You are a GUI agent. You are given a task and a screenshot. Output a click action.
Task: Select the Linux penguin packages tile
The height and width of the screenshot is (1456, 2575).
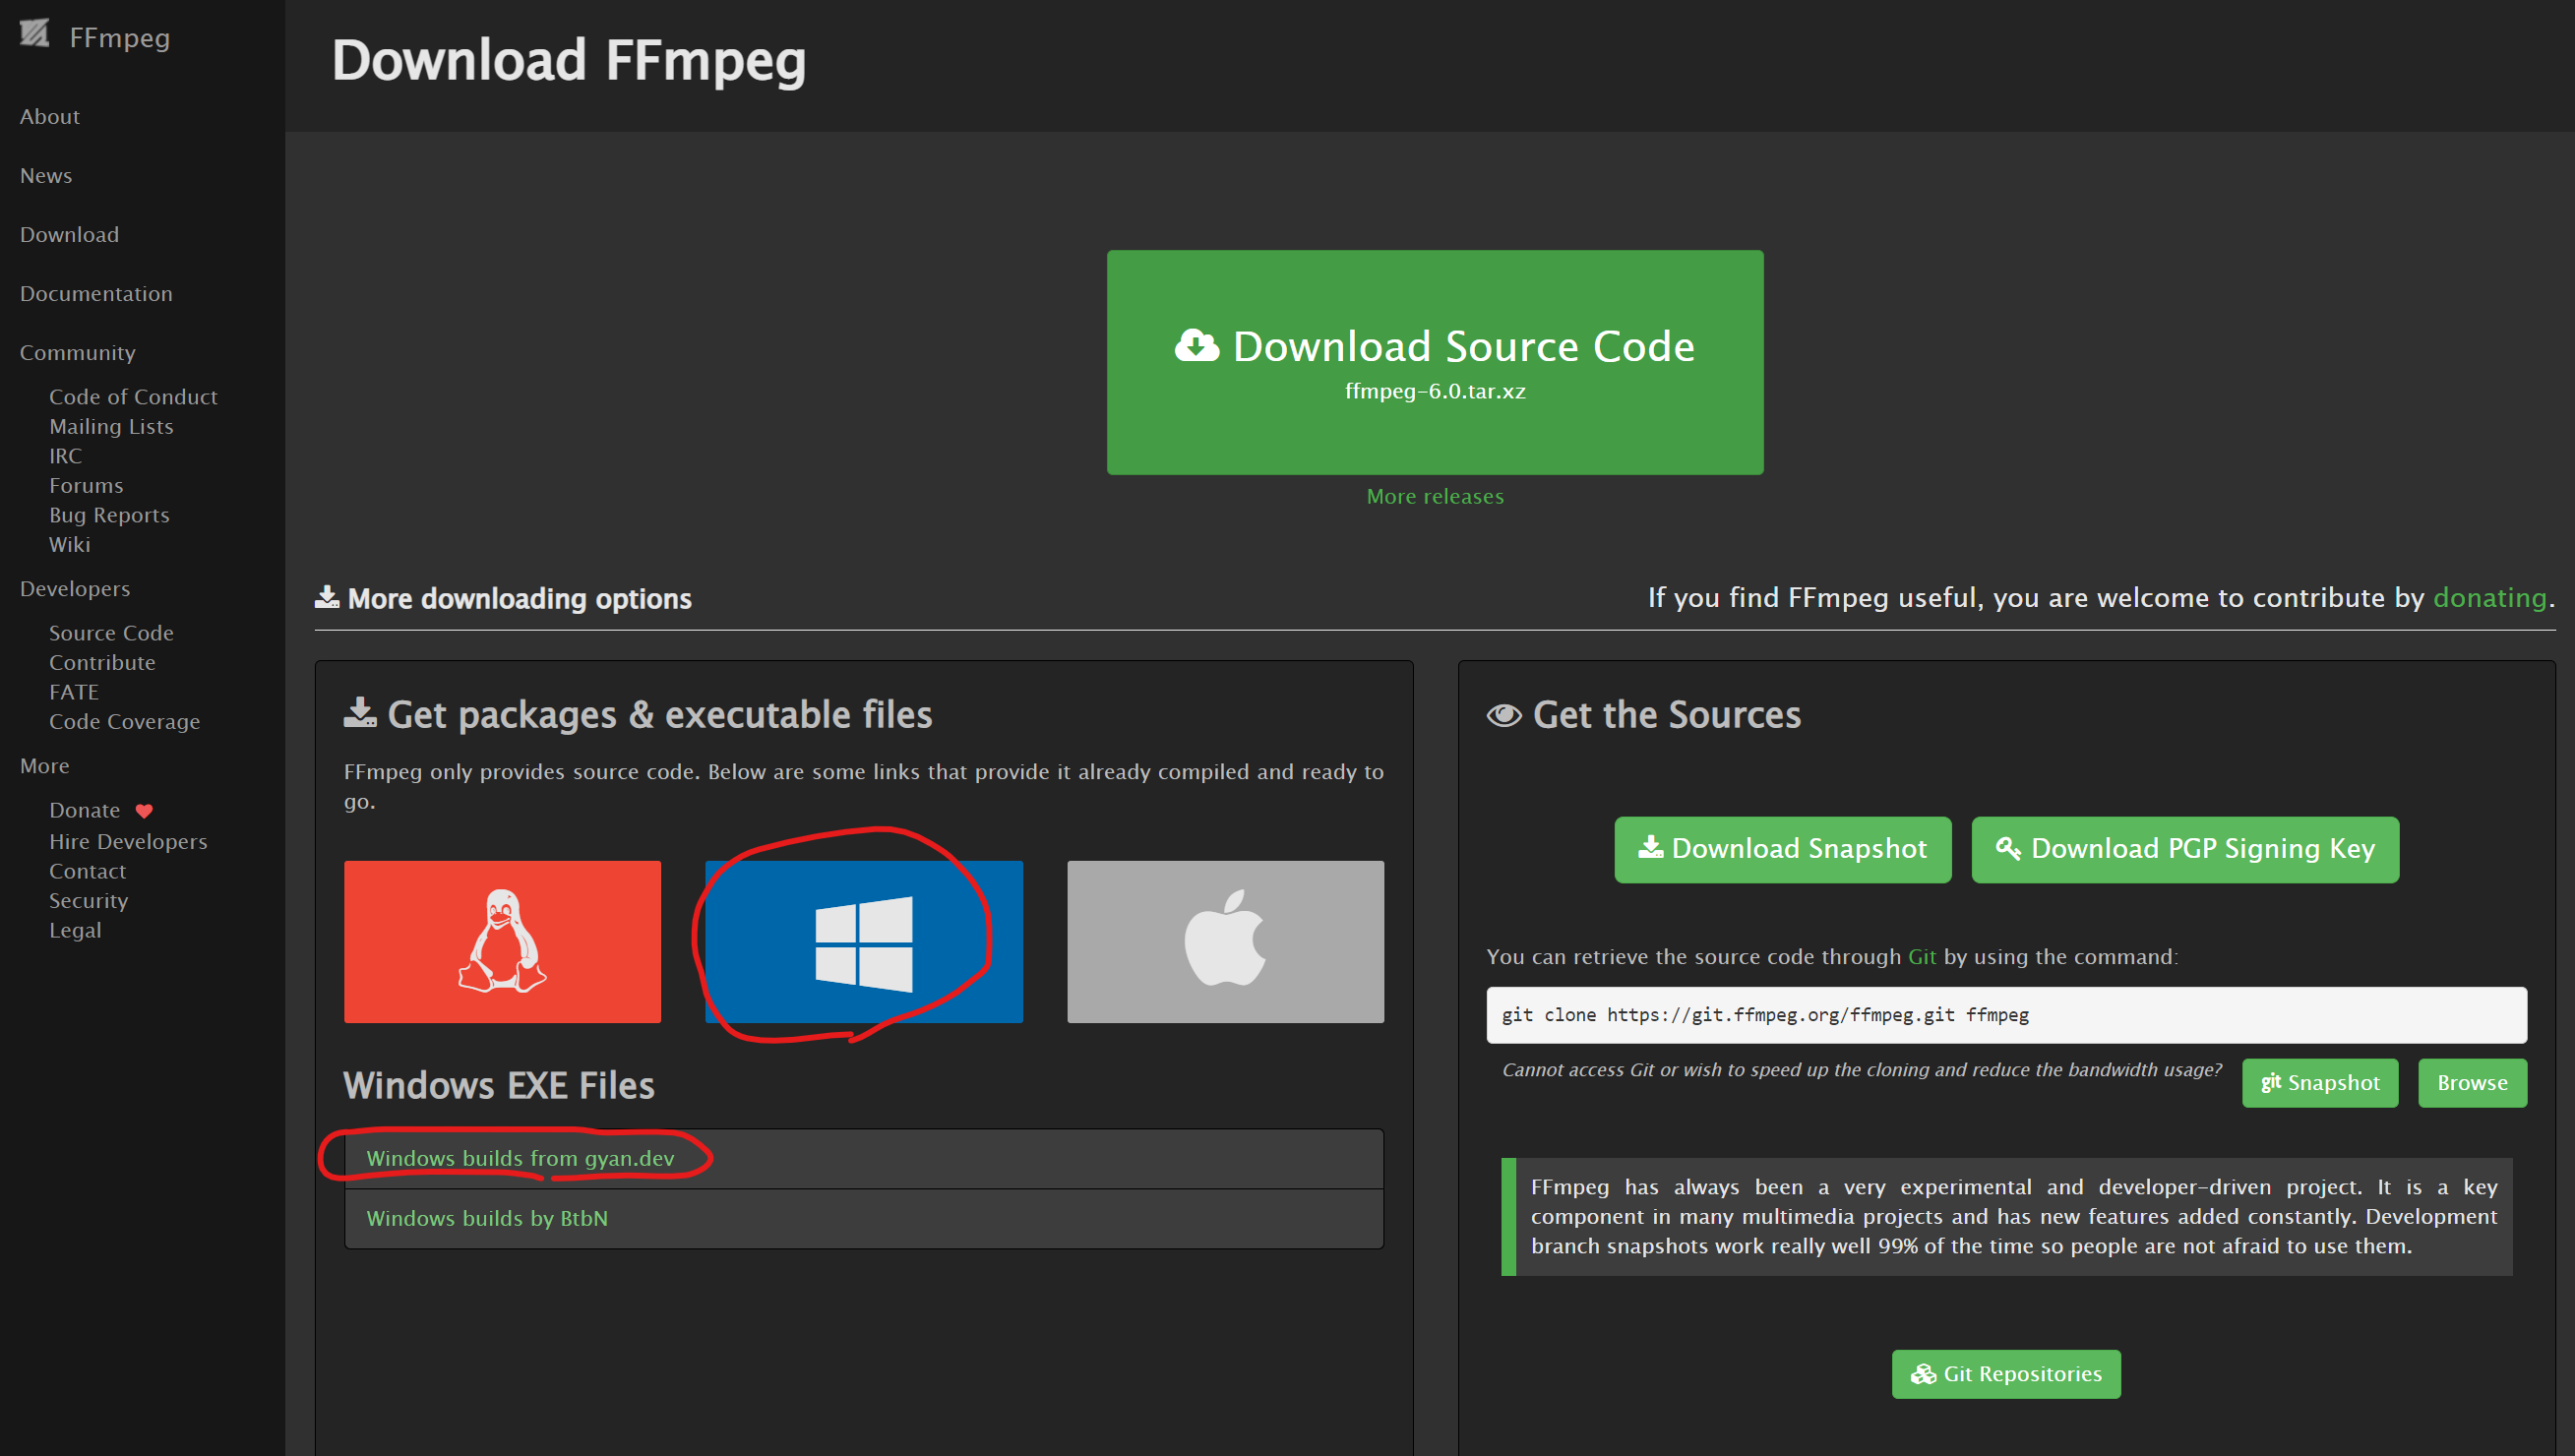coord(502,941)
